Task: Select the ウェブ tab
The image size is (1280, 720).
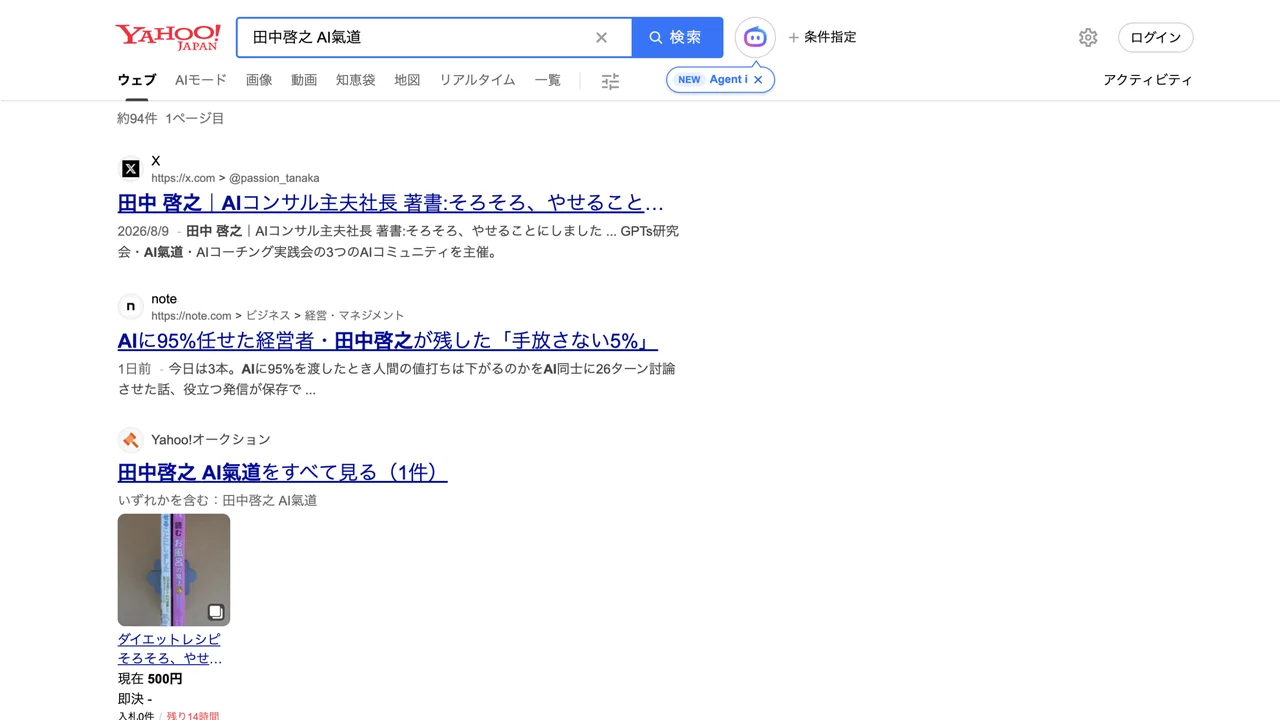Action: [x=137, y=80]
